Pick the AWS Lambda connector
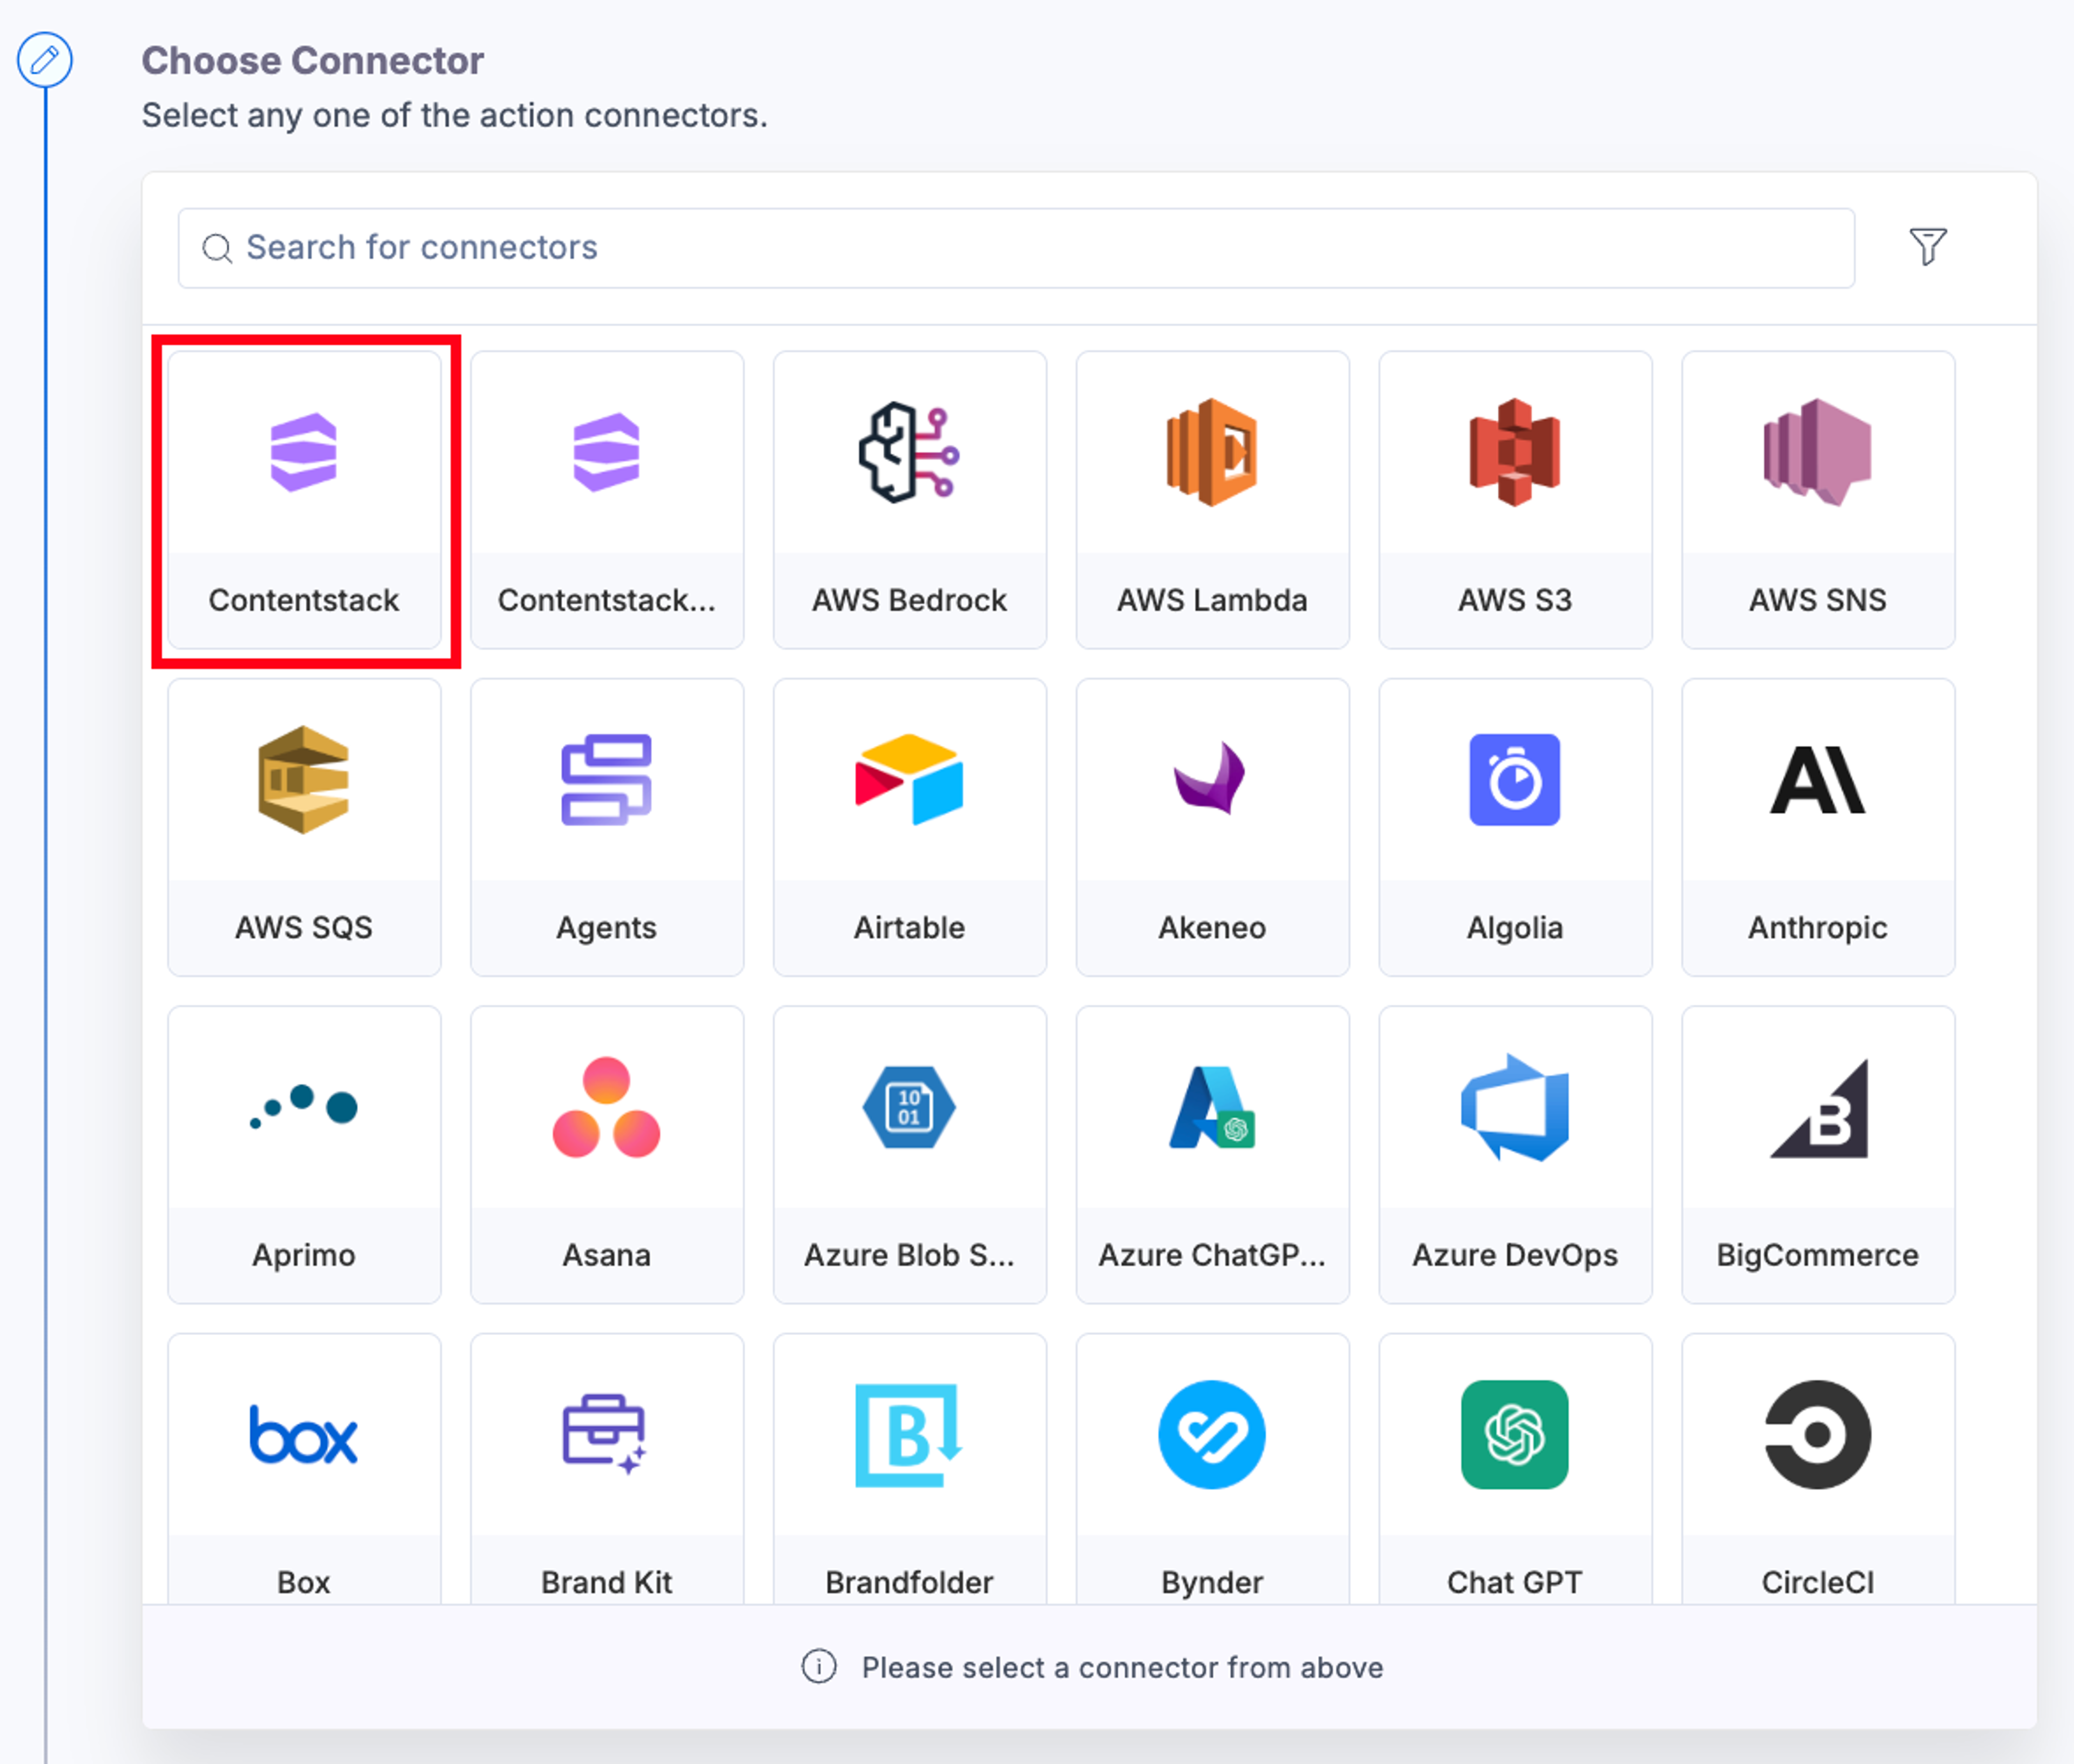Screen dimensions: 2074x1764 [1213, 500]
